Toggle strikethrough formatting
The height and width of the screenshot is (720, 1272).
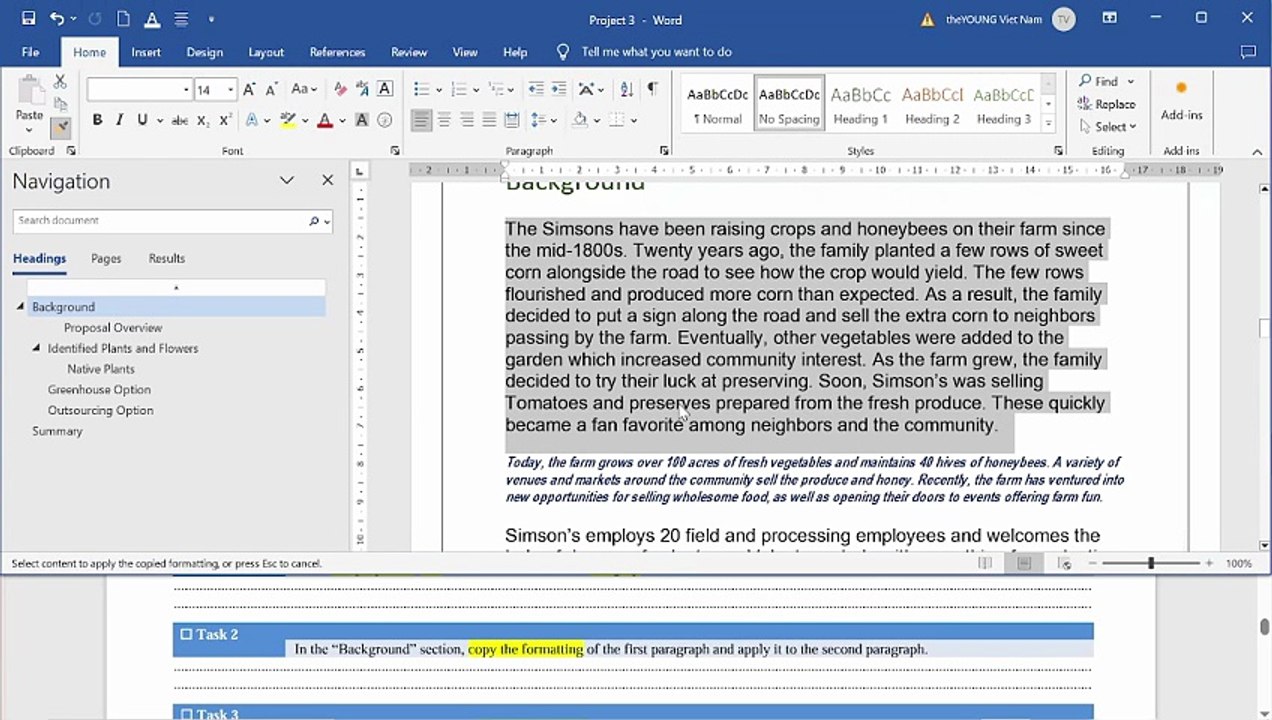(179, 120)
